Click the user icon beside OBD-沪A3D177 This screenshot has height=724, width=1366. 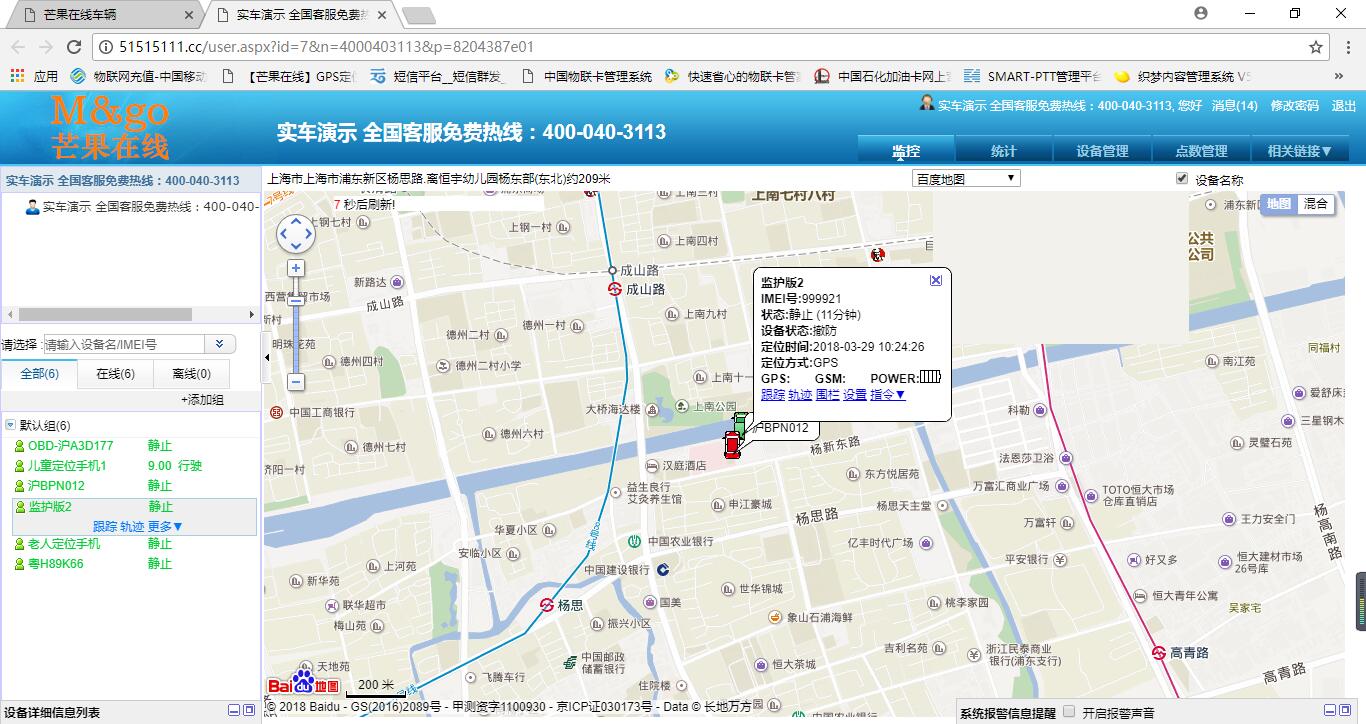click(19, 446)
